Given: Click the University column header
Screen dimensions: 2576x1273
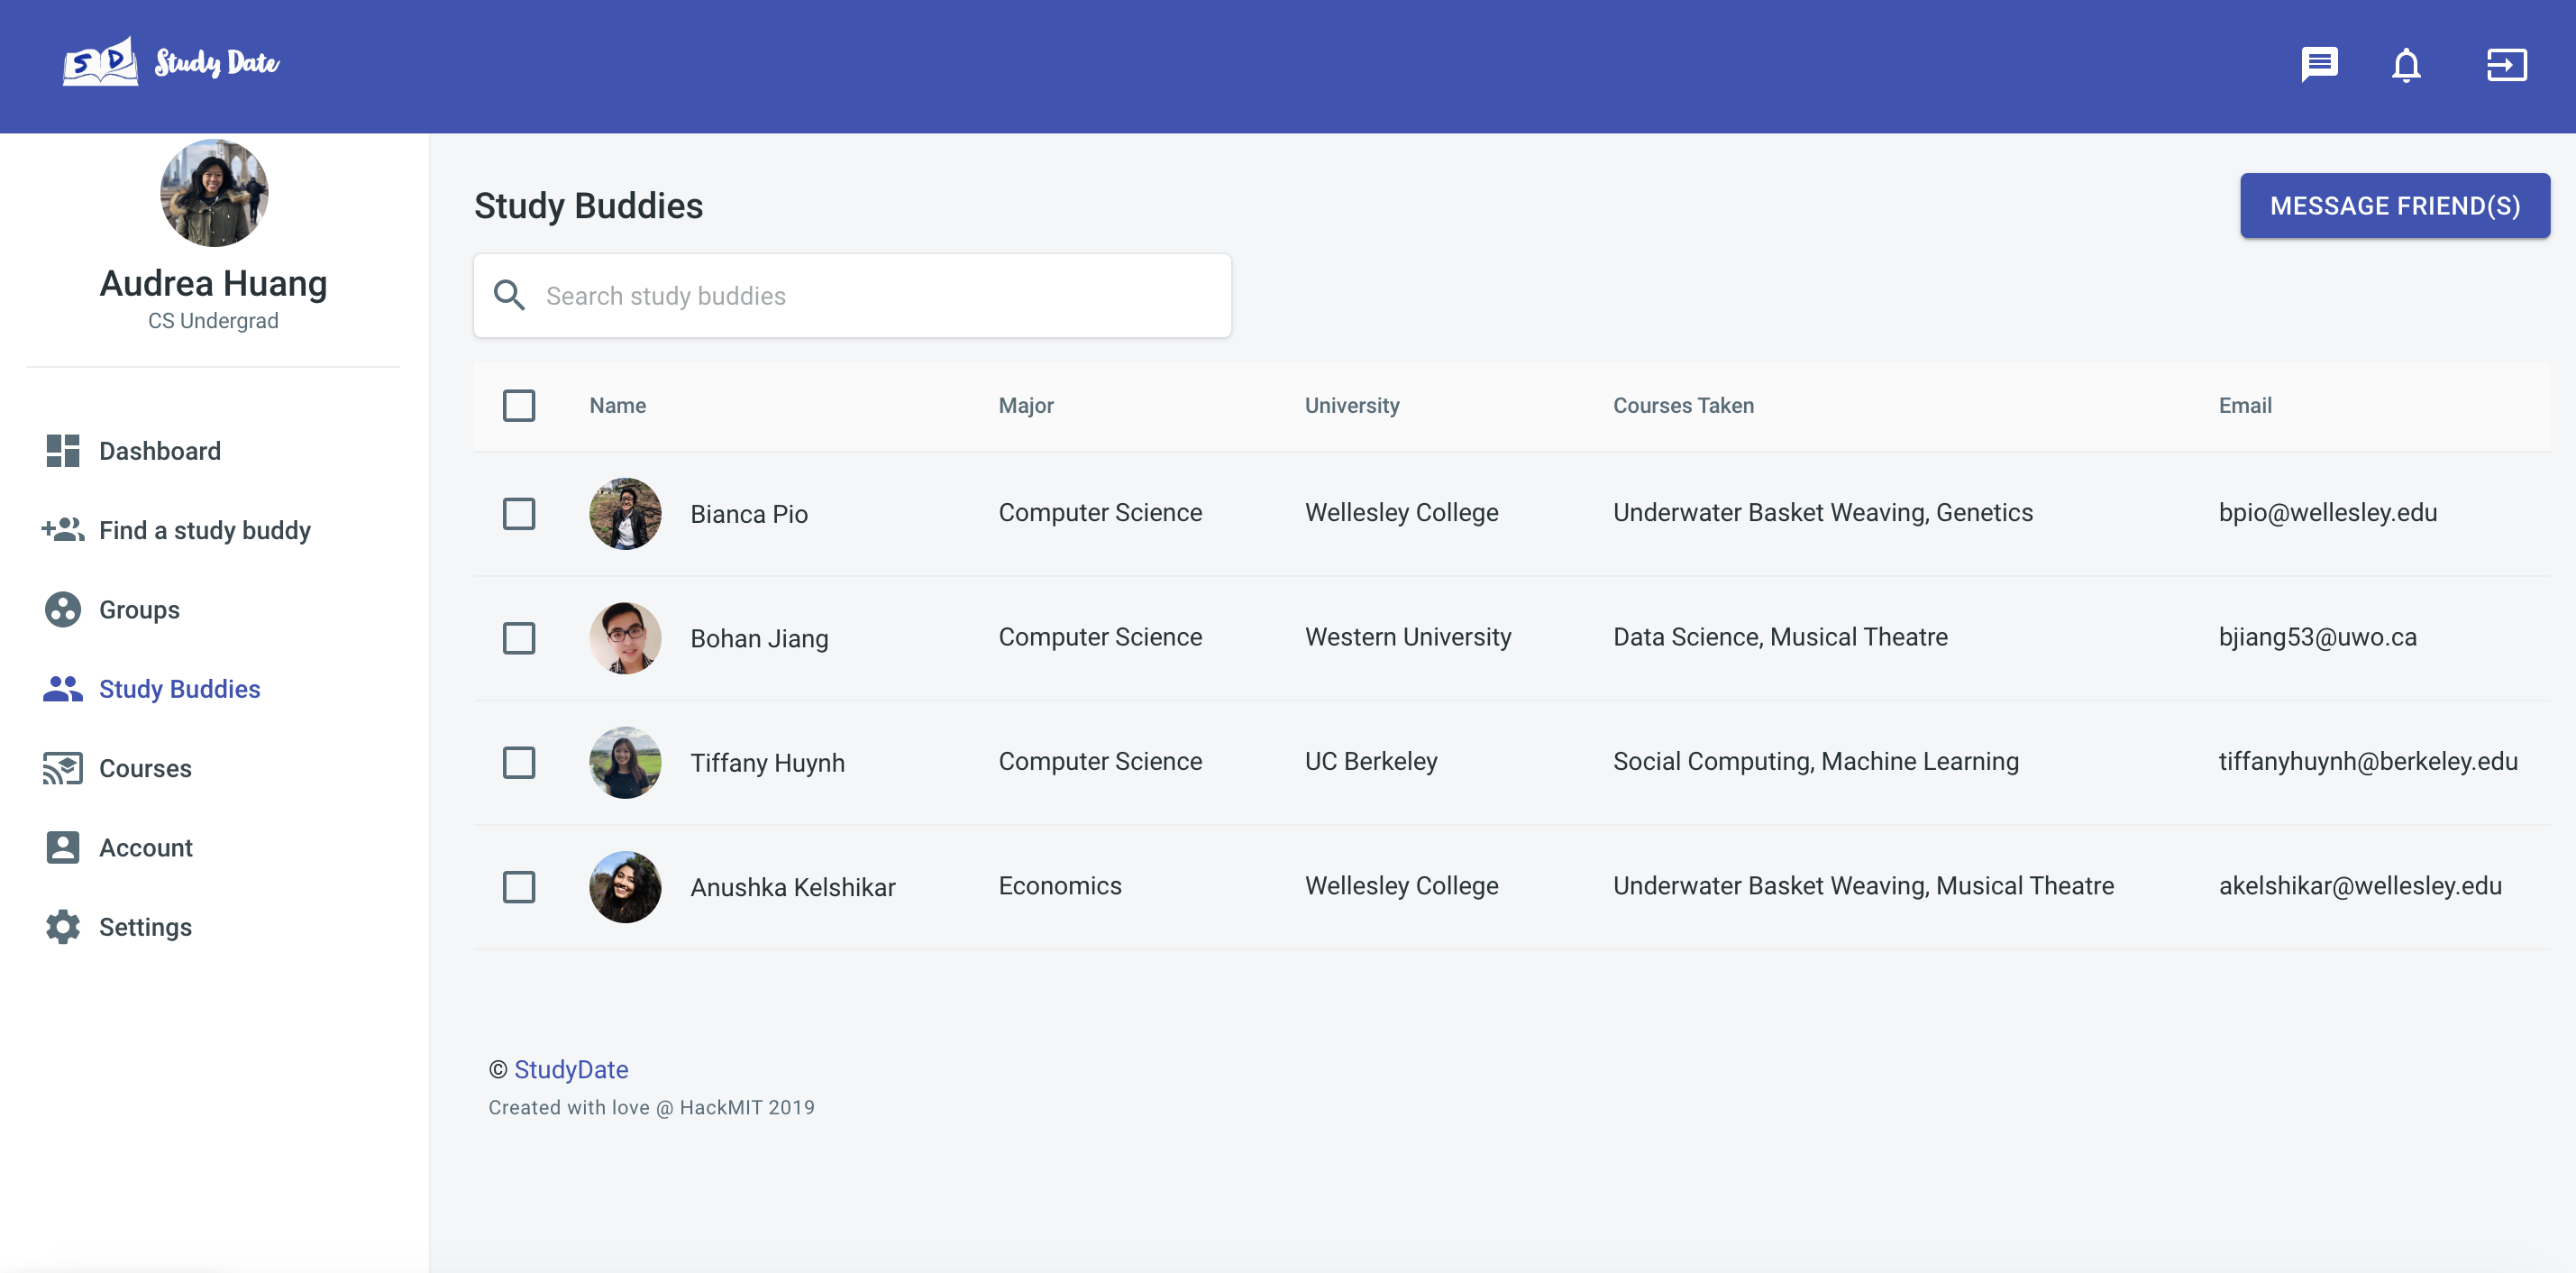Looking at the screenshot, I should [x=1351, y=406].
